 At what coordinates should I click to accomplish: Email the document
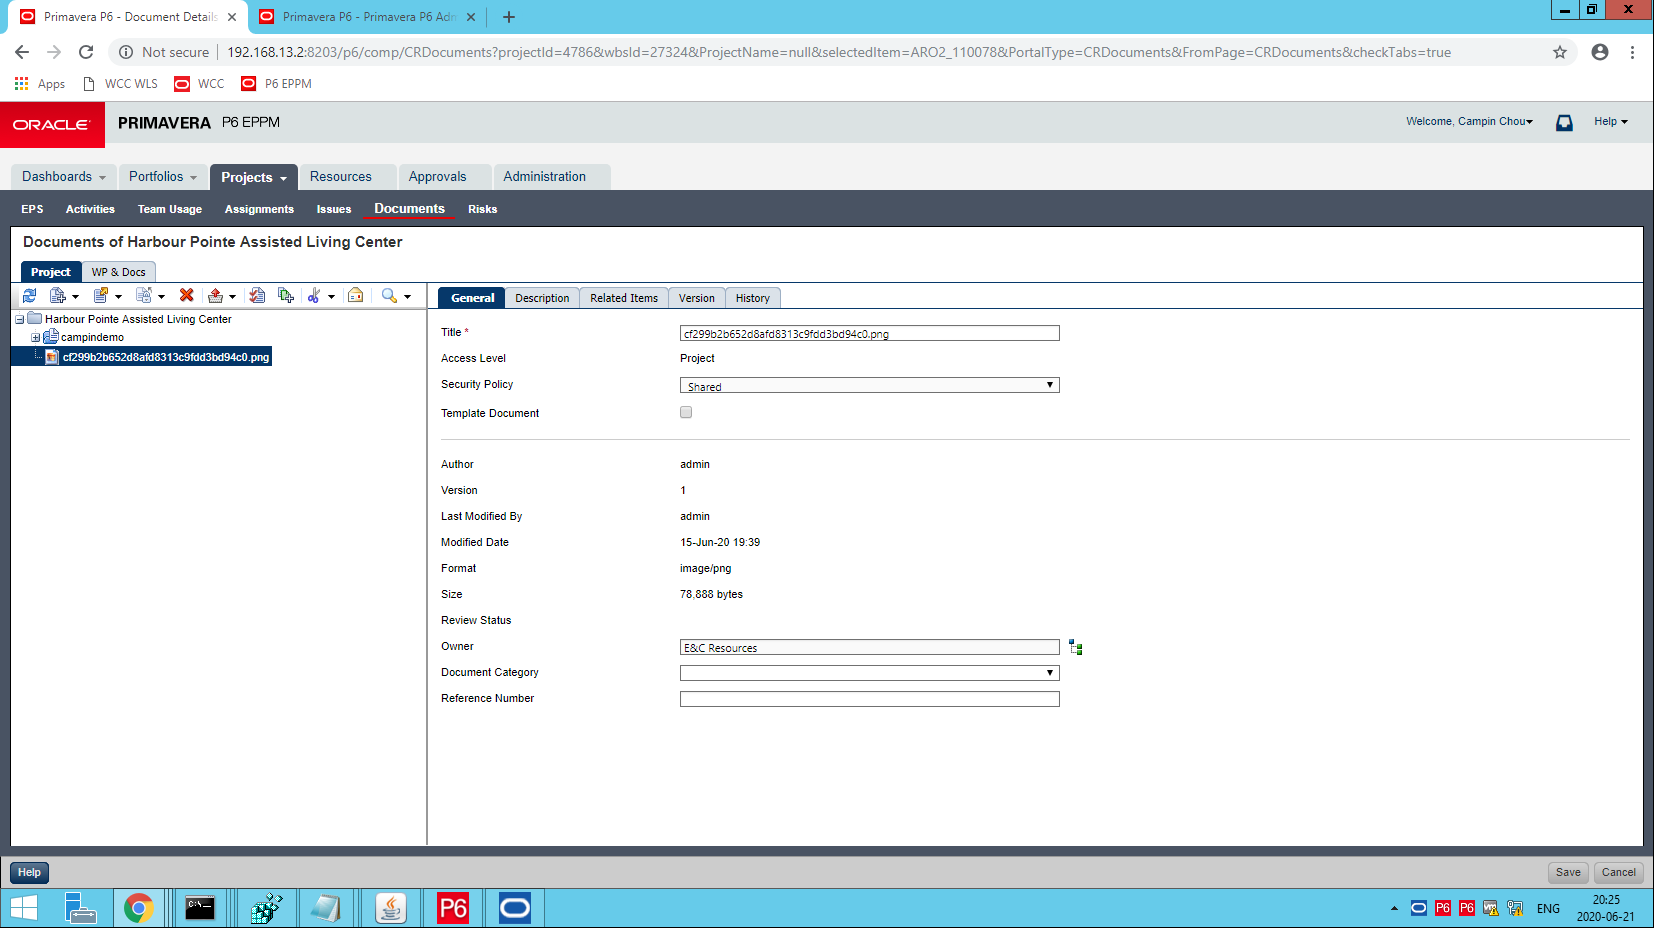[x=355, y=296]
